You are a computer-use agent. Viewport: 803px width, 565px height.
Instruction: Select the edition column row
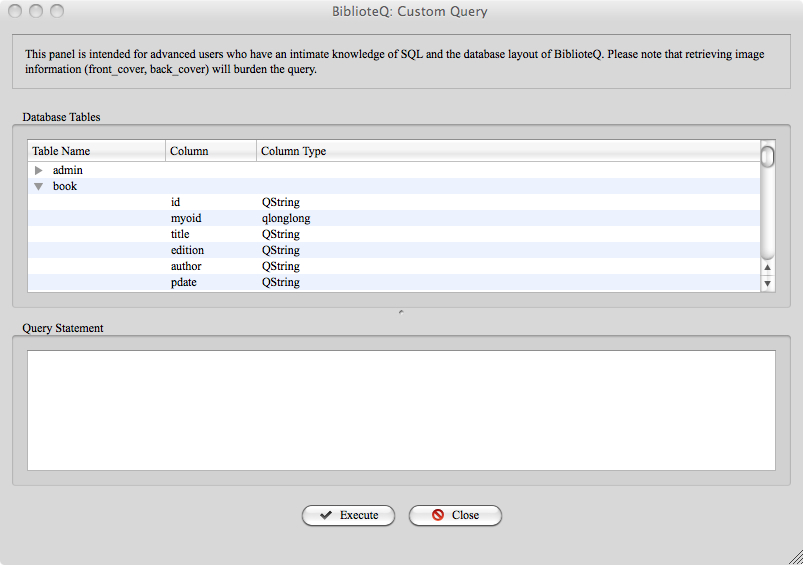394,250
